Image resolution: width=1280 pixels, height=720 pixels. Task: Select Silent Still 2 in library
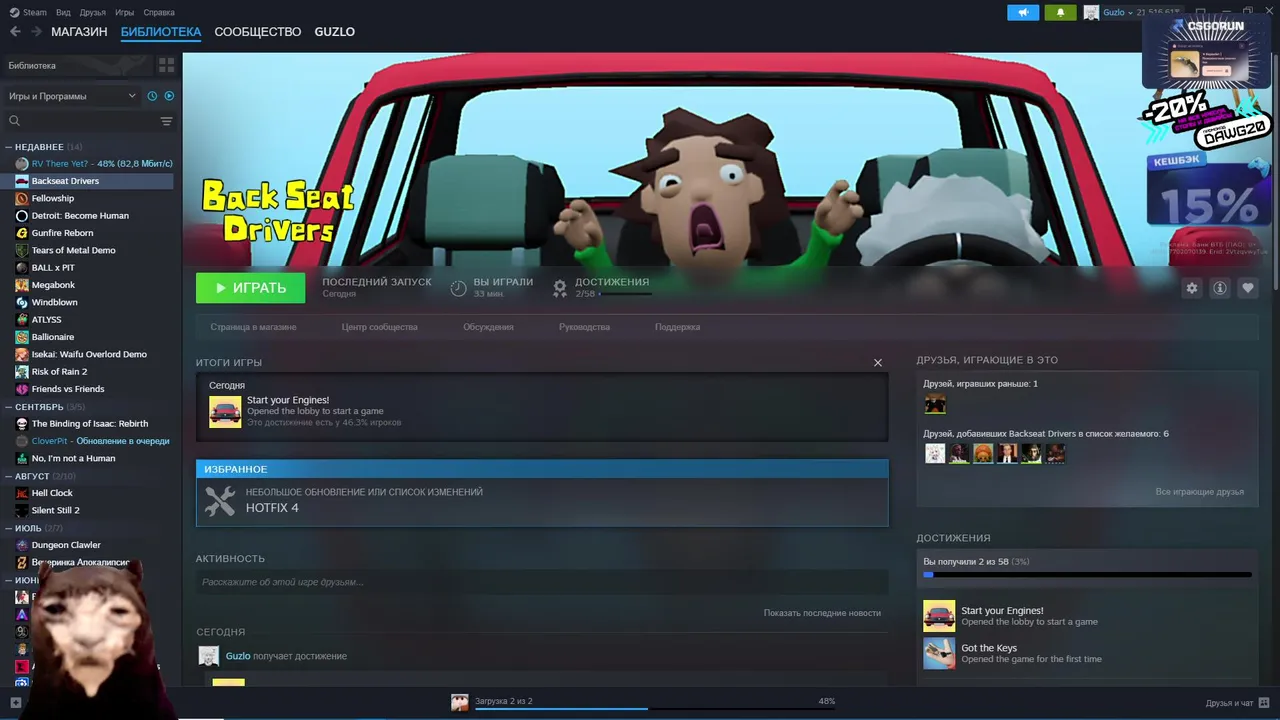pos(87,510)
